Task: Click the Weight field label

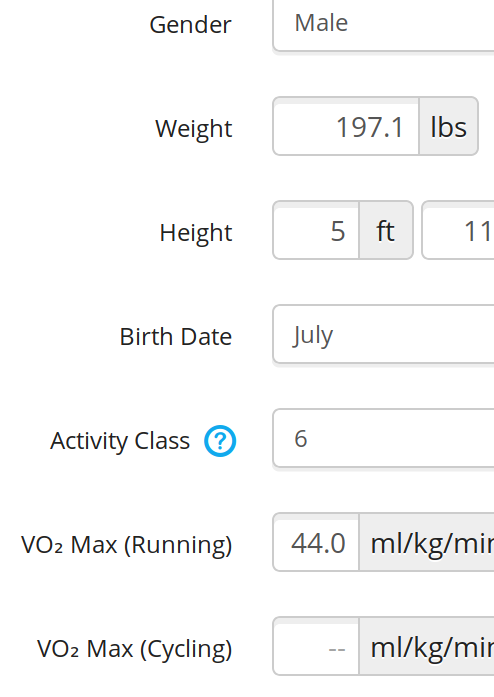Action: click(x=193, y=129)
